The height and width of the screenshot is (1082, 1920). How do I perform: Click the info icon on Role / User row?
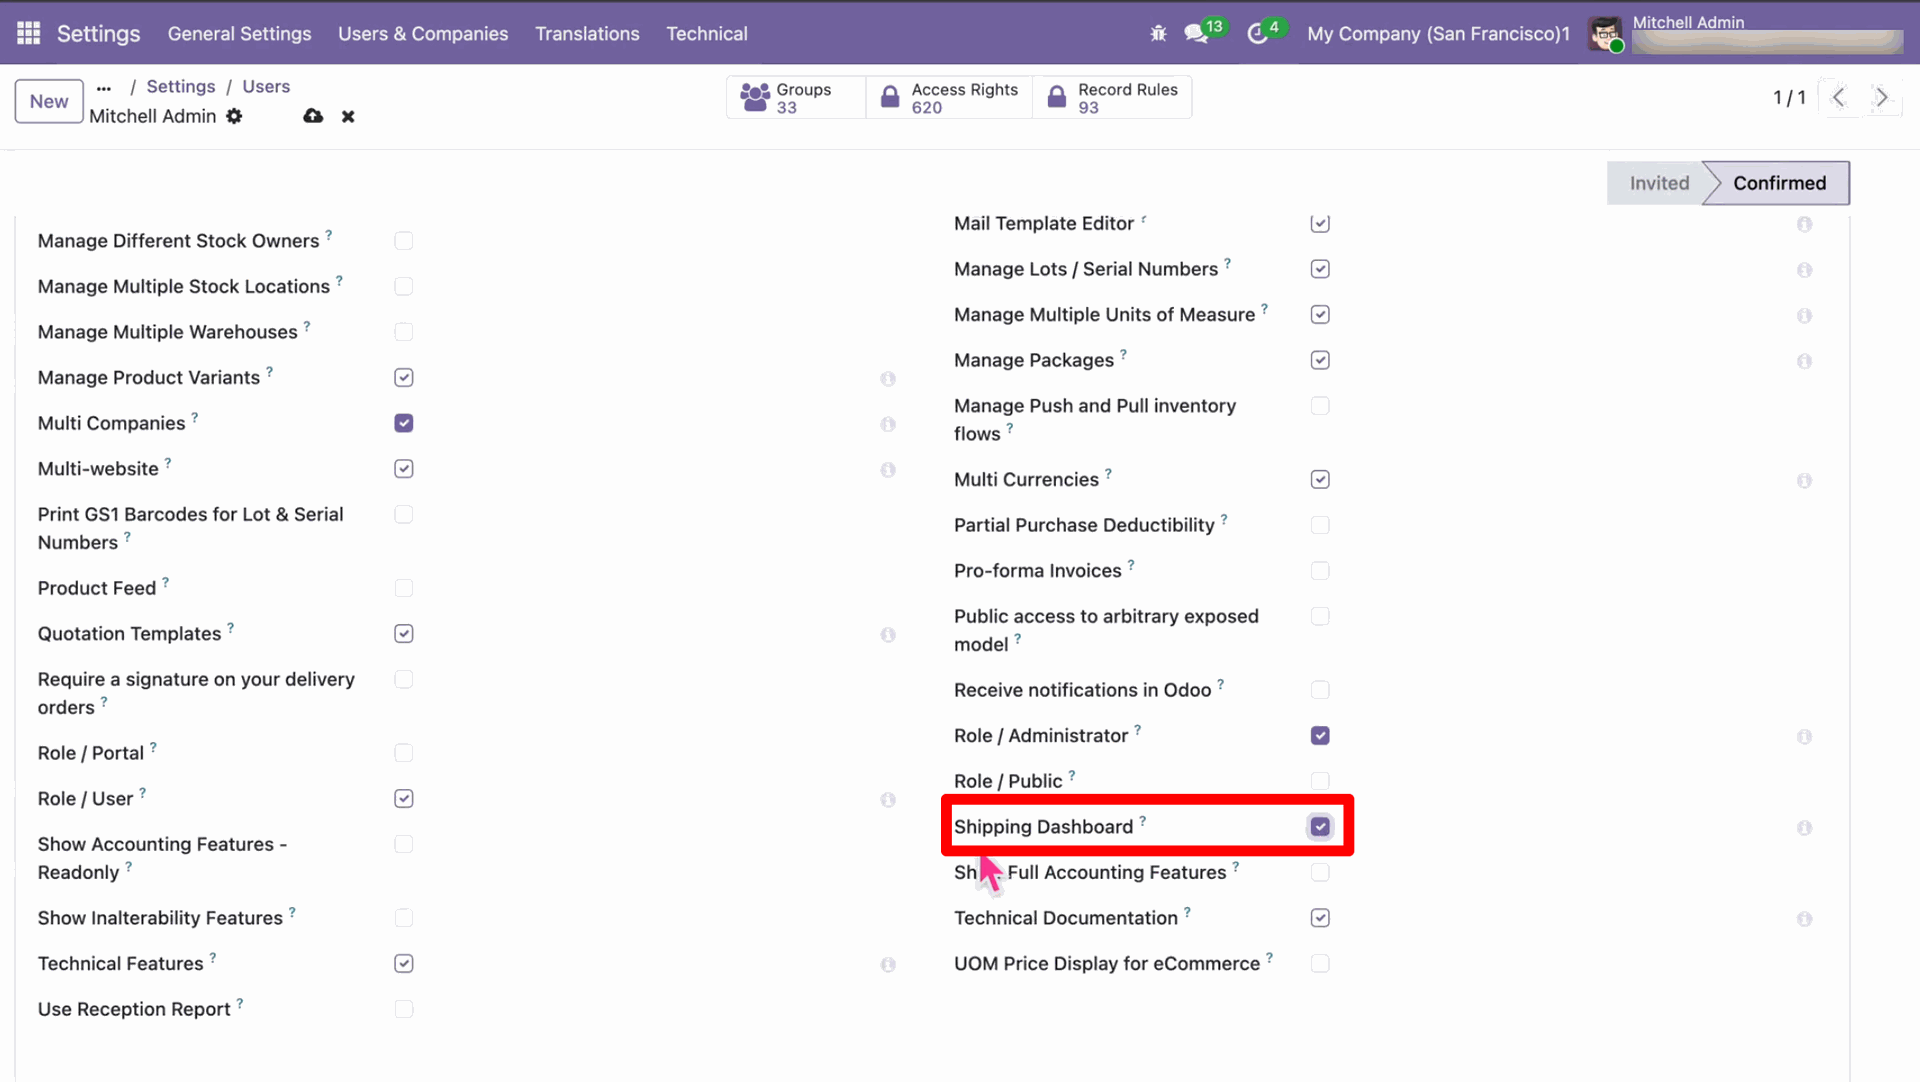tap(888, 800)
